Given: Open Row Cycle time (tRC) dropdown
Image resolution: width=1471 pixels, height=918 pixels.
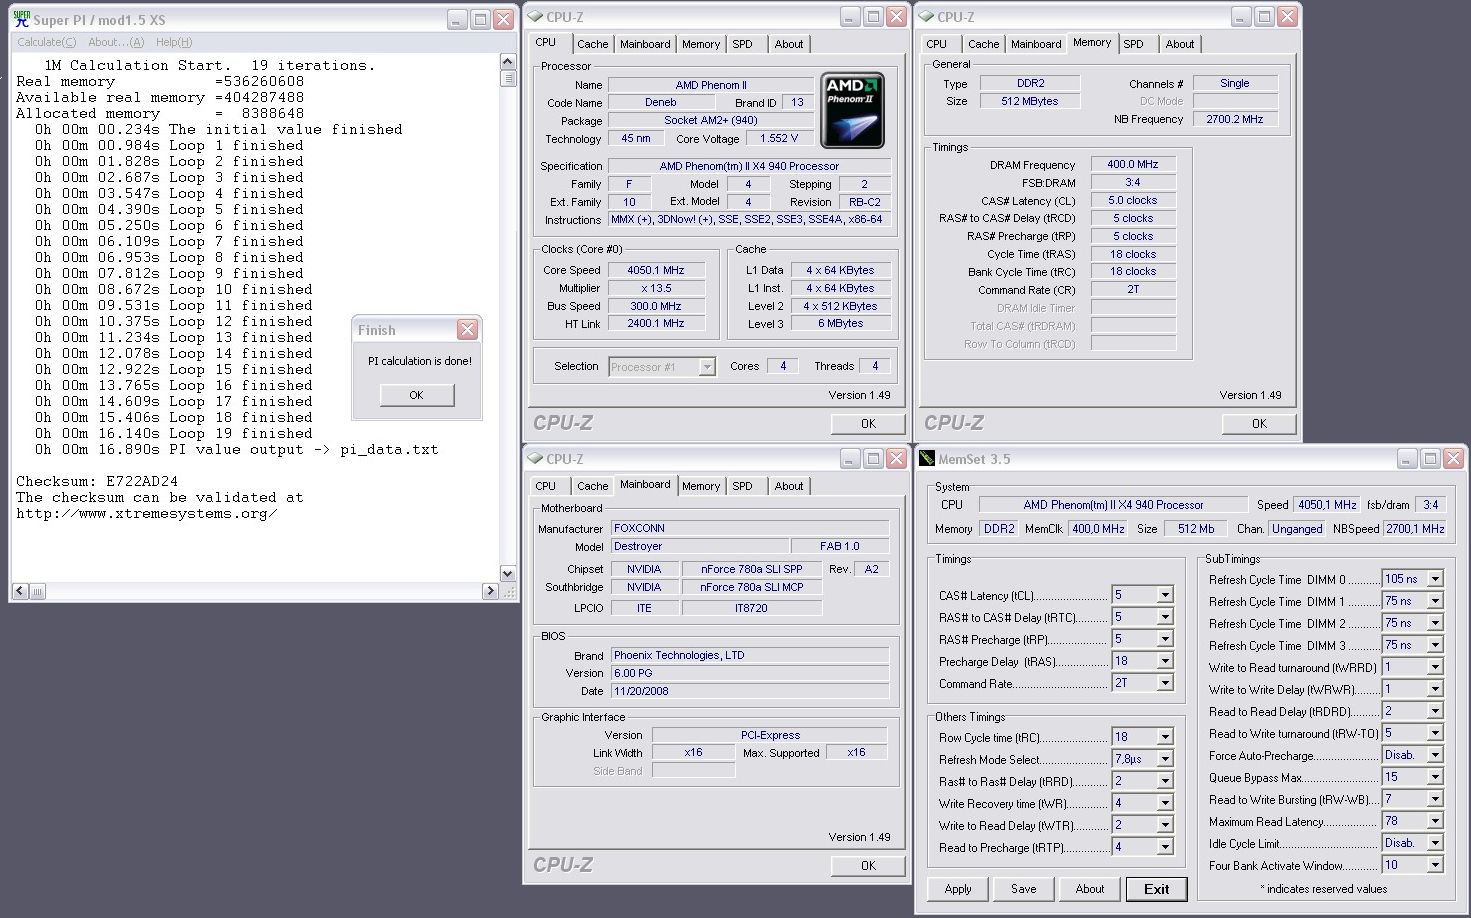Looking at the screenshot, I should (1165, 738).
